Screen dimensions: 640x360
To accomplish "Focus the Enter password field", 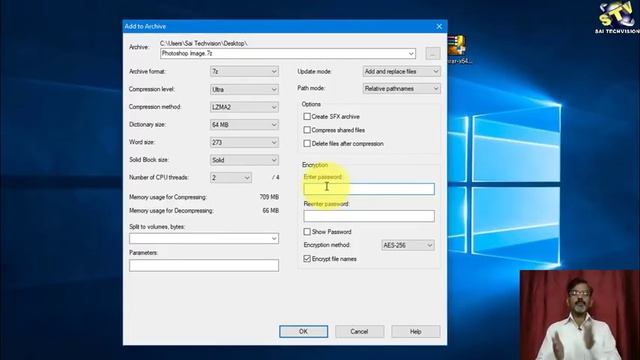I will [369, 189].
